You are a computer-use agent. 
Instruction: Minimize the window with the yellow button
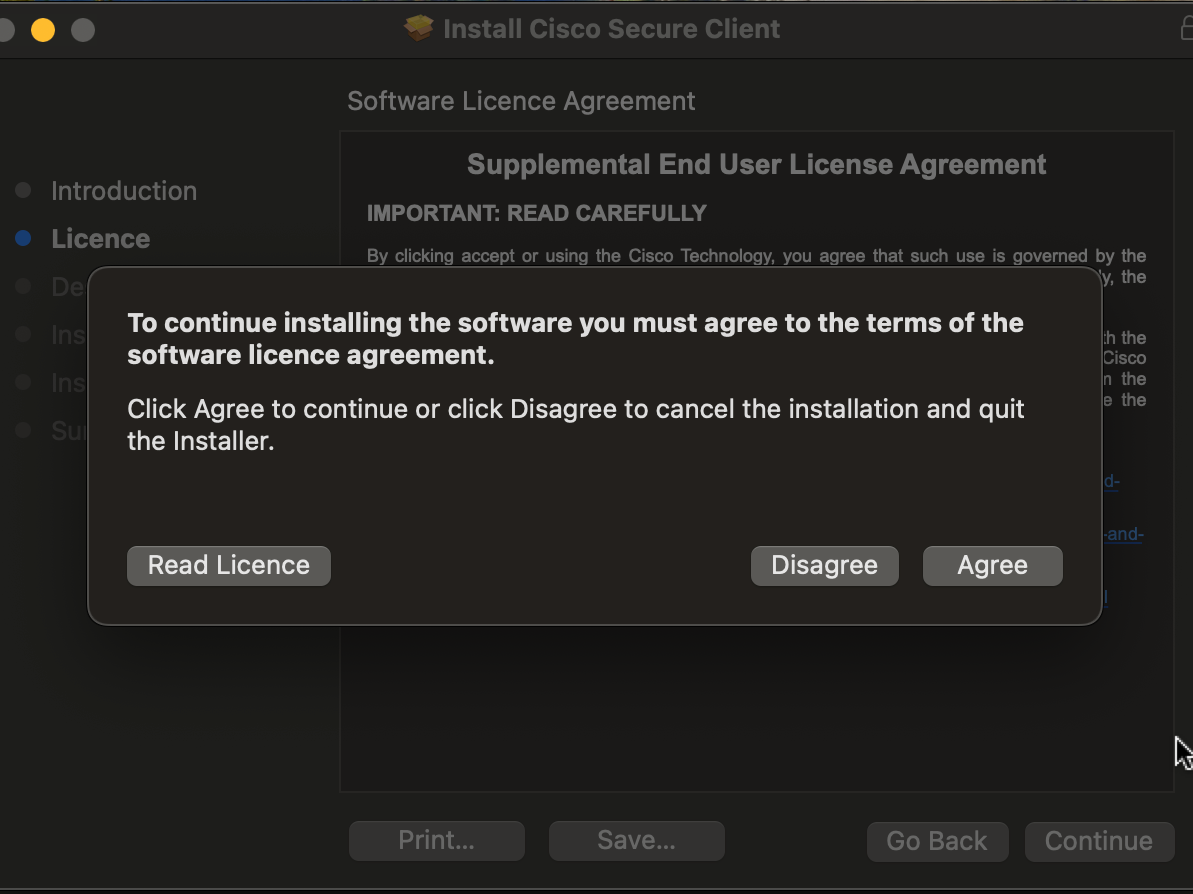coord(42,30)
